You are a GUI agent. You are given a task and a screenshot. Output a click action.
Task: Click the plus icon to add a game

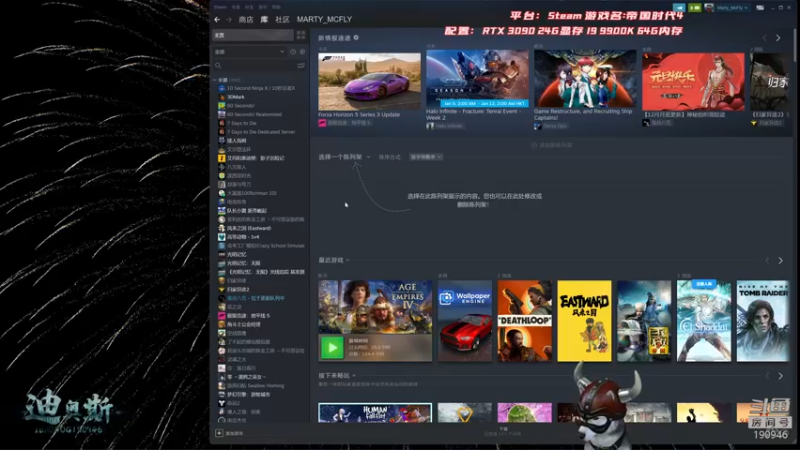(219, 433)
